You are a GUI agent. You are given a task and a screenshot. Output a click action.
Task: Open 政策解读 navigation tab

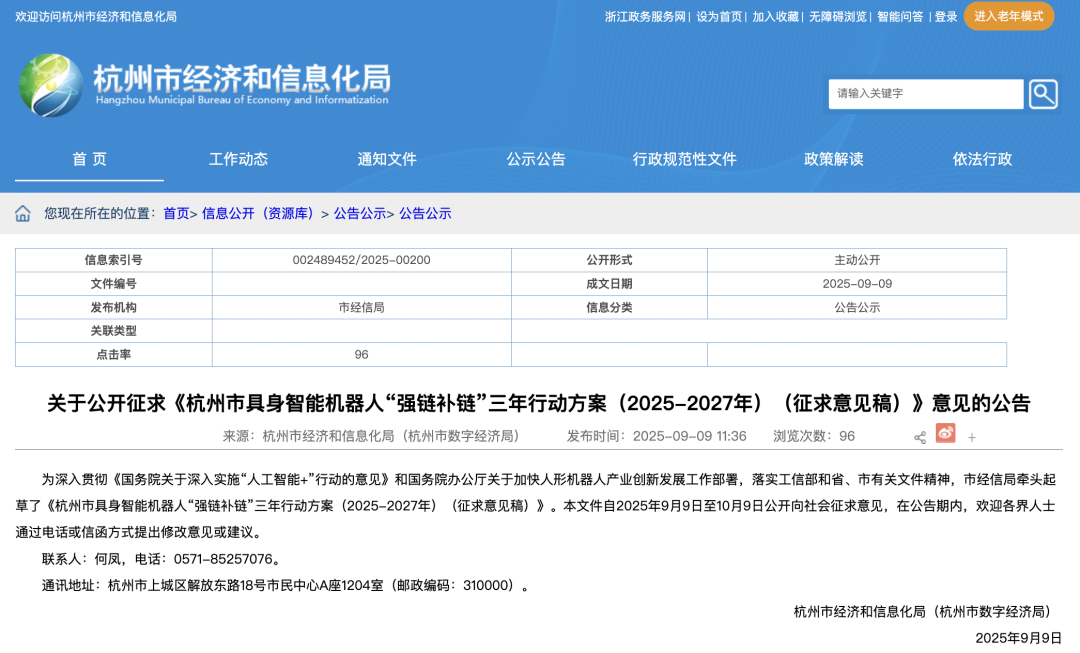pos(833,159)
